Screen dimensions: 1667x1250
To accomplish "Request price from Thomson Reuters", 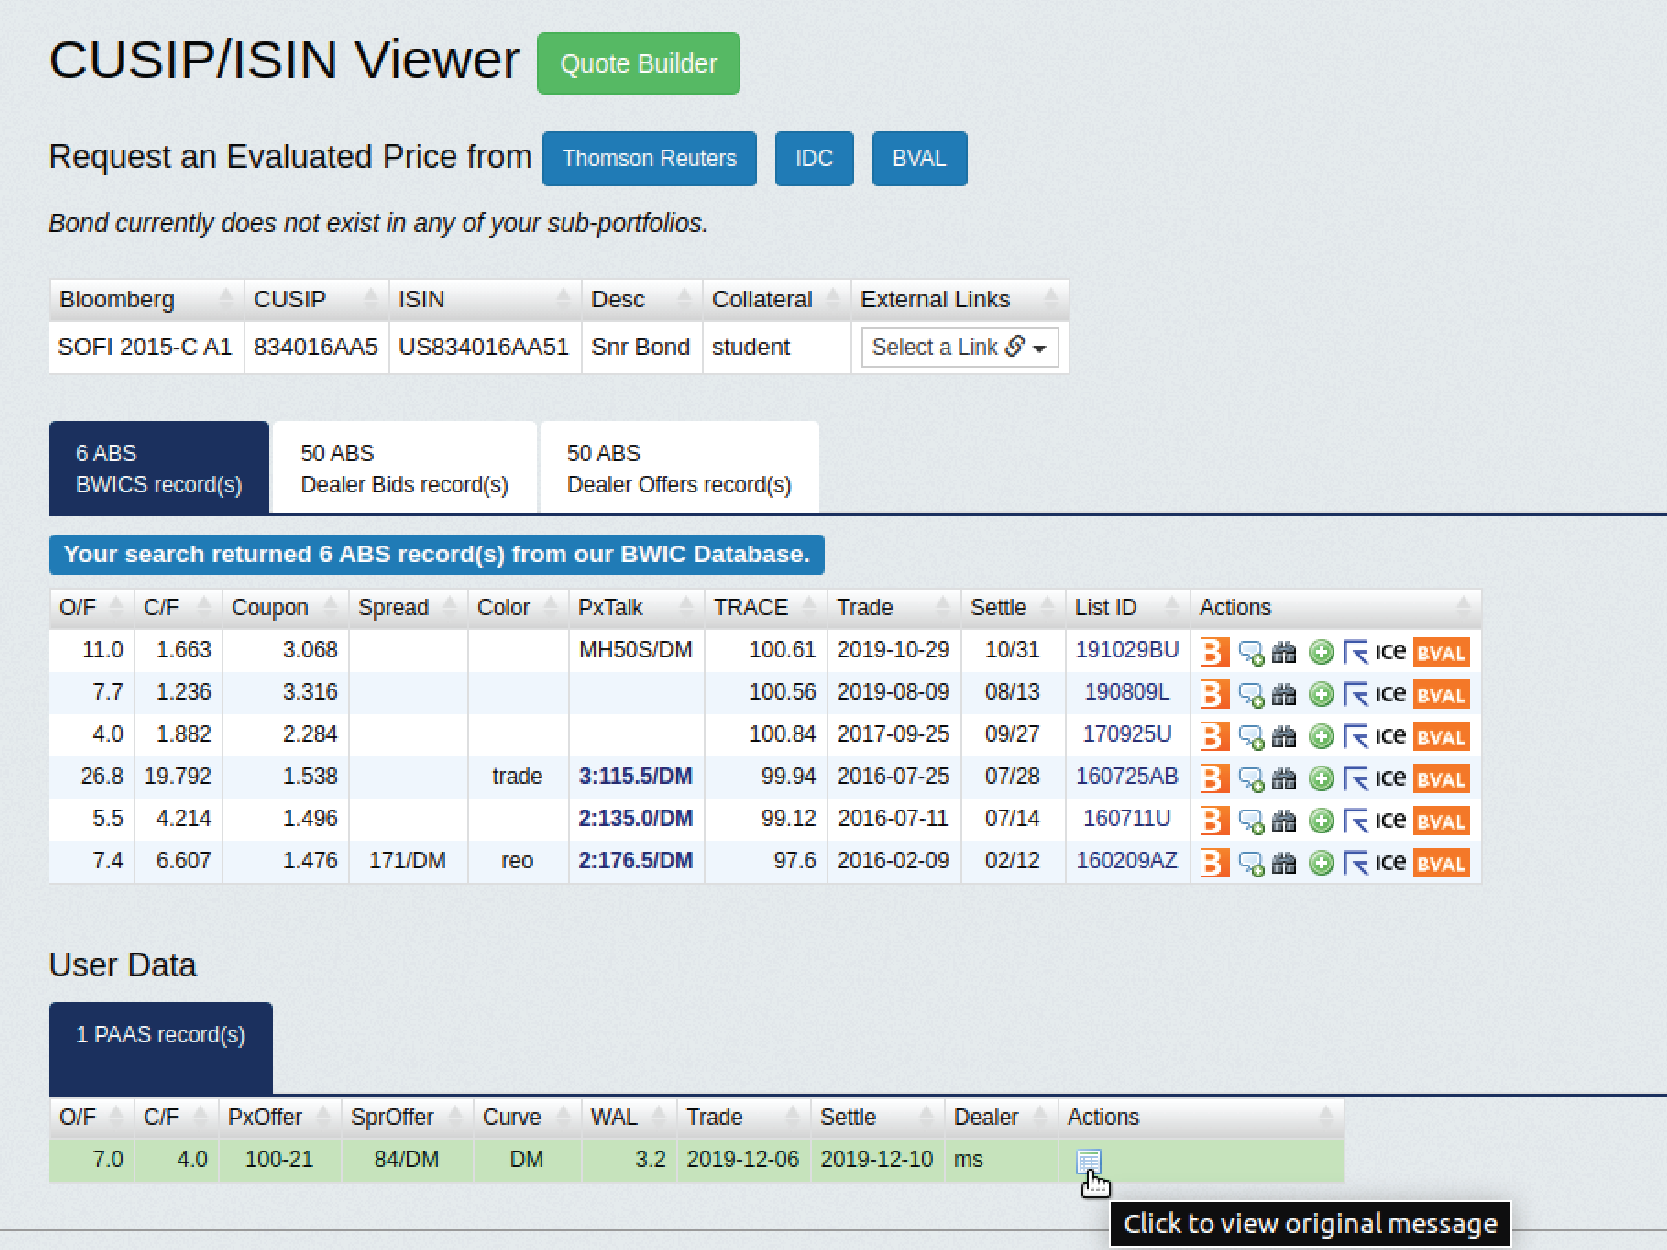I will pos(649,158).
